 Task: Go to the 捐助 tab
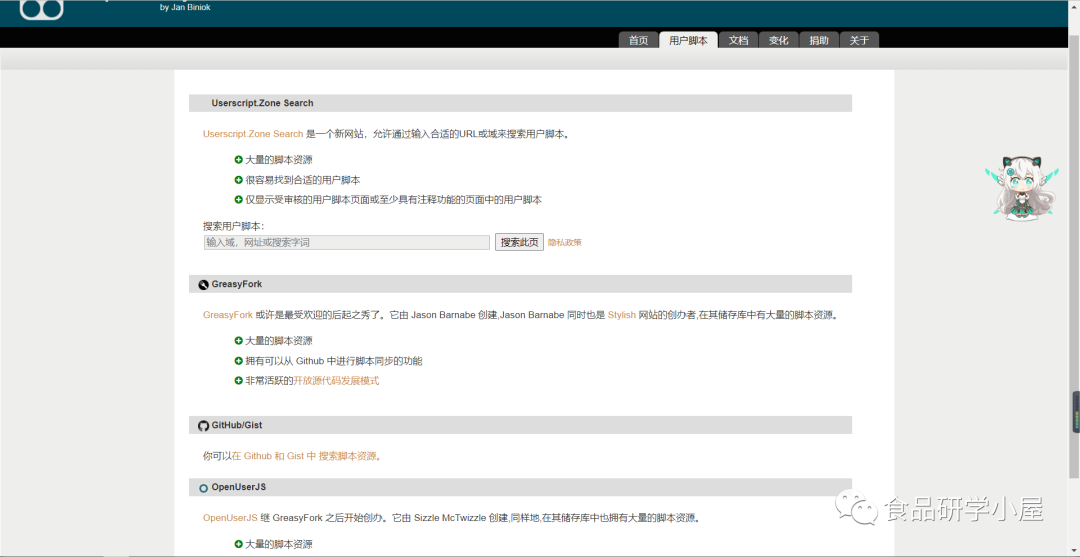point(819,40)
